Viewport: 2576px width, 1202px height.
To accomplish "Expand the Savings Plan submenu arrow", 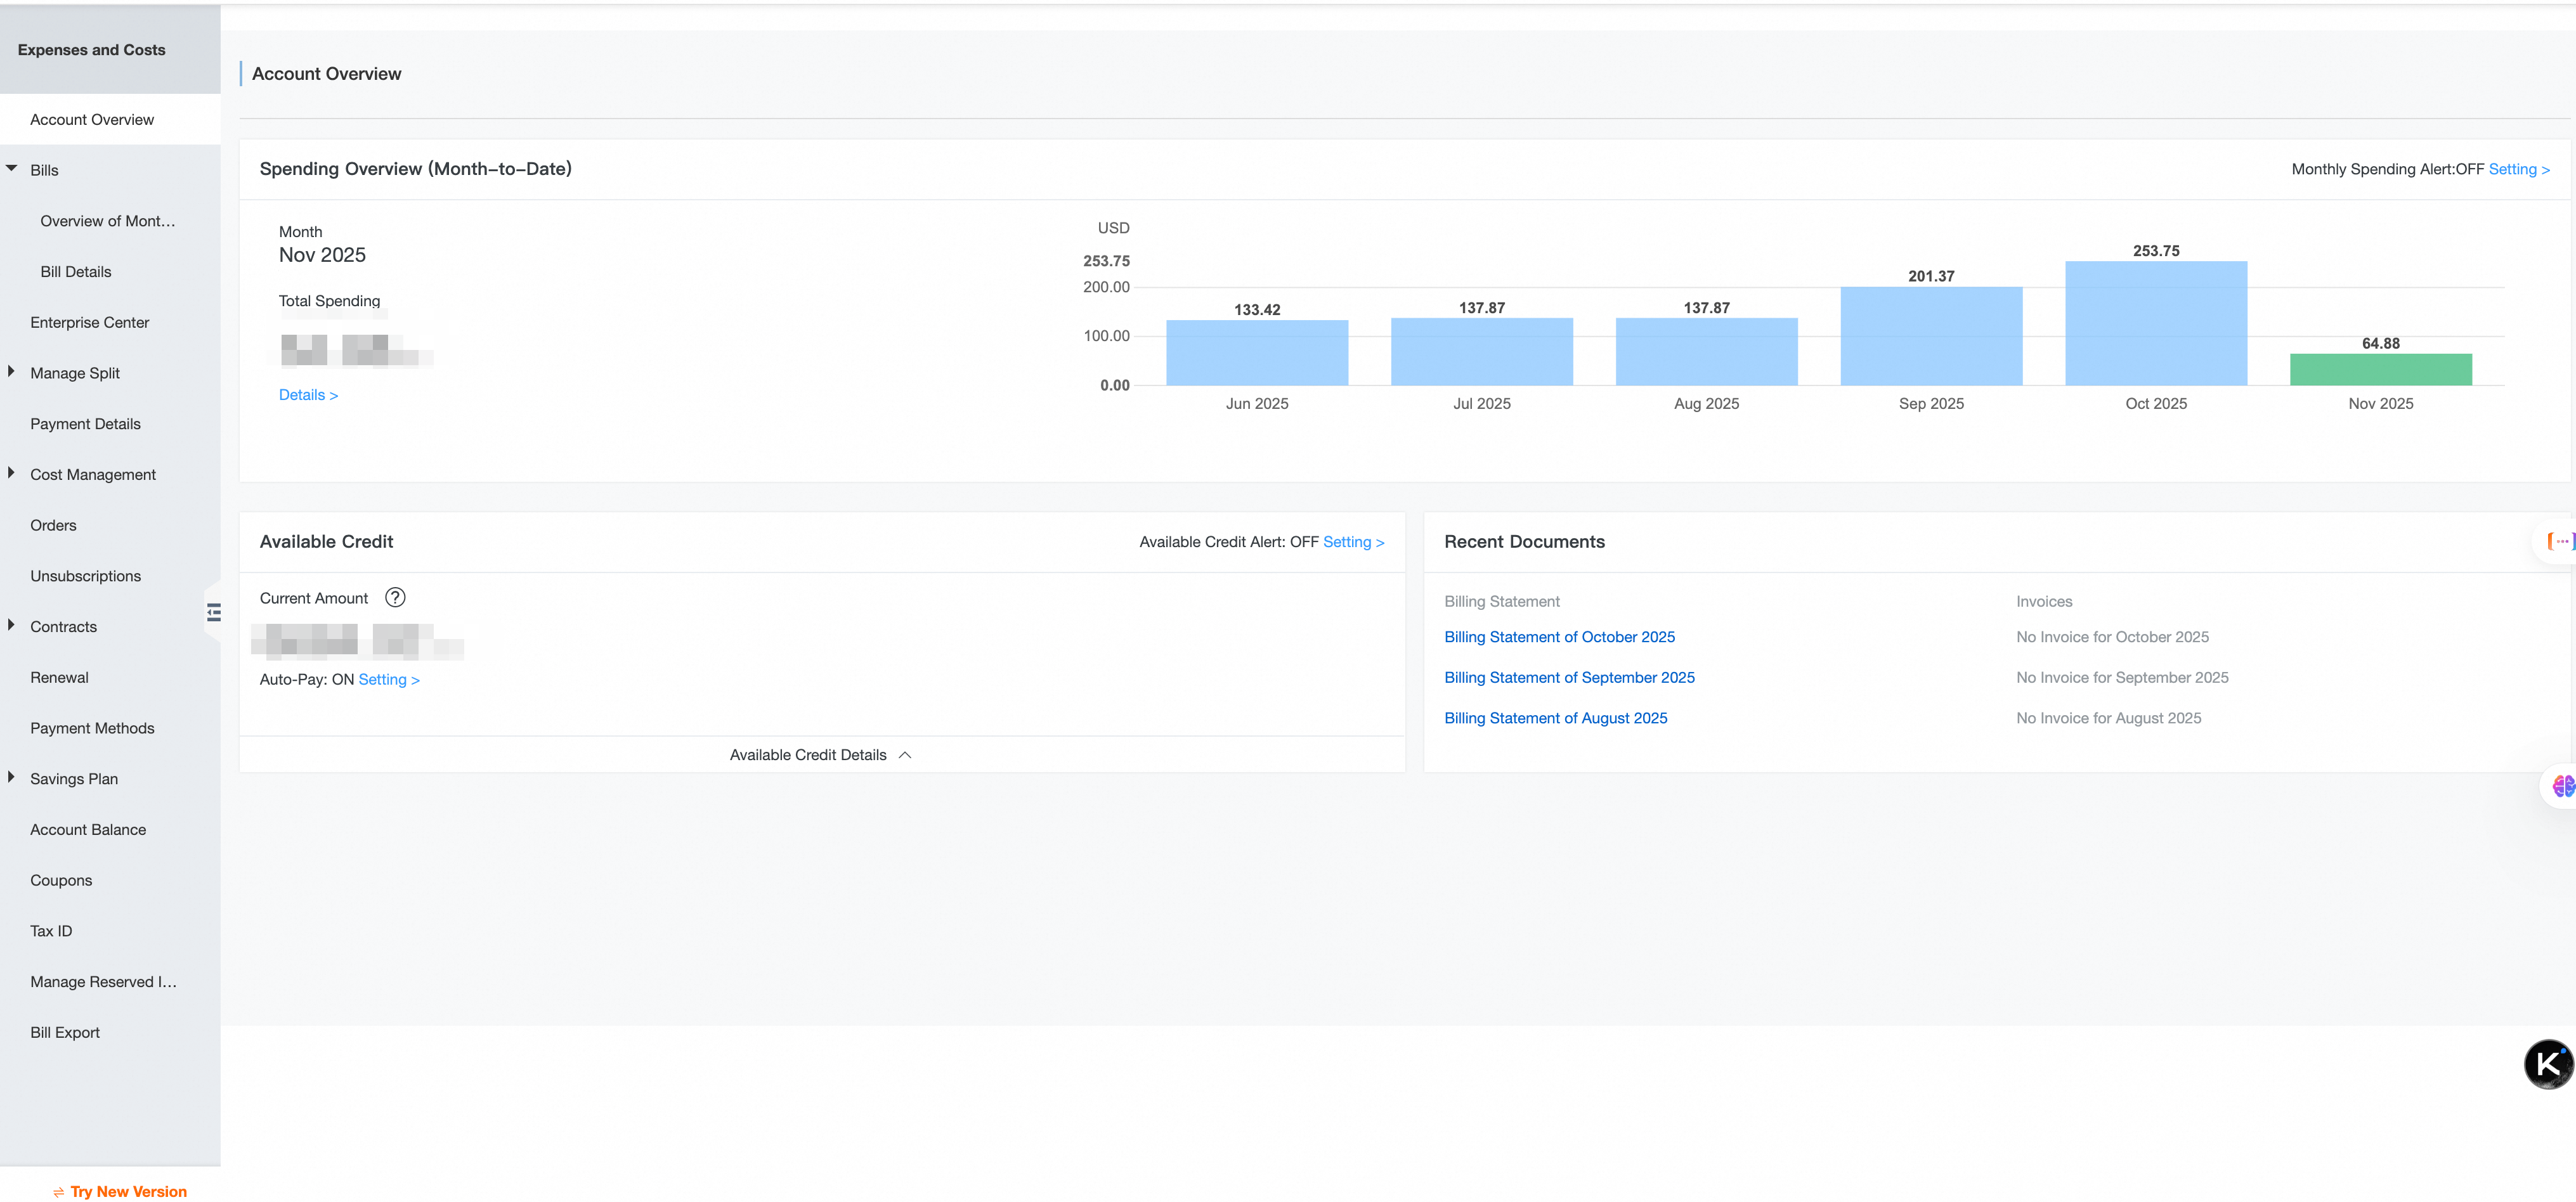I will tap(12, 777).
